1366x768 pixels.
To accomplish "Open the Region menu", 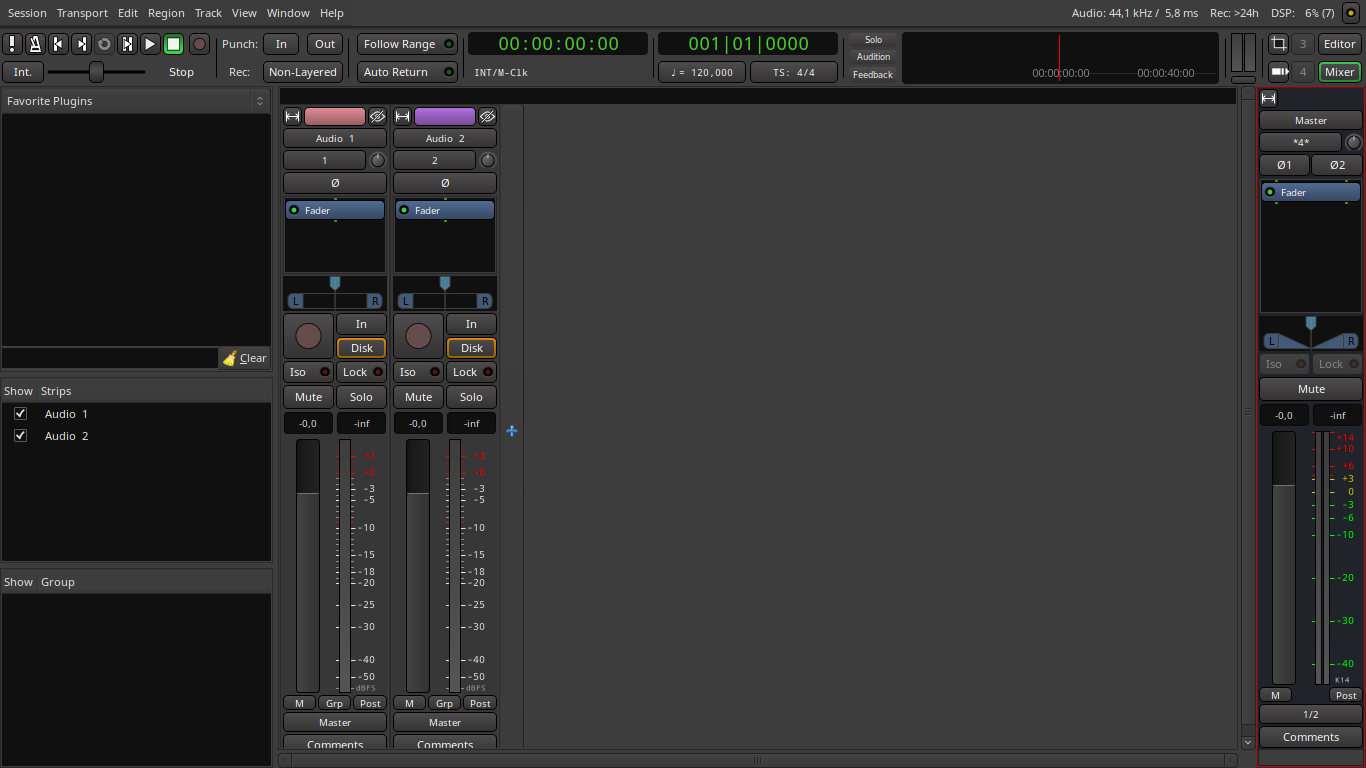I will click(x=166, y=13).
